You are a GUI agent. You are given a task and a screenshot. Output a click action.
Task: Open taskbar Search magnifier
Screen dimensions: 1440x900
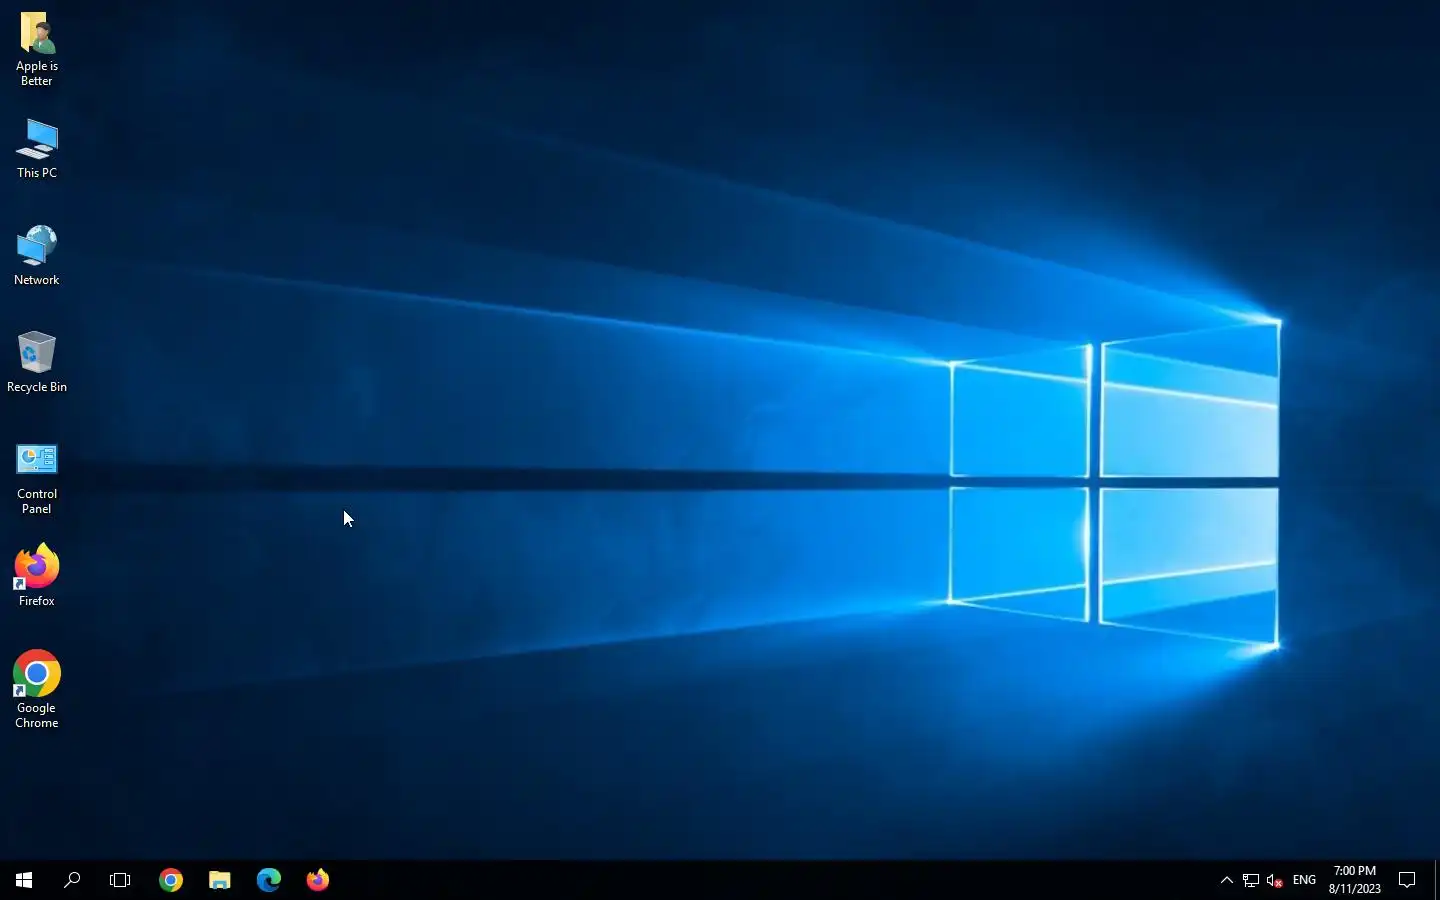click(72, 880)
